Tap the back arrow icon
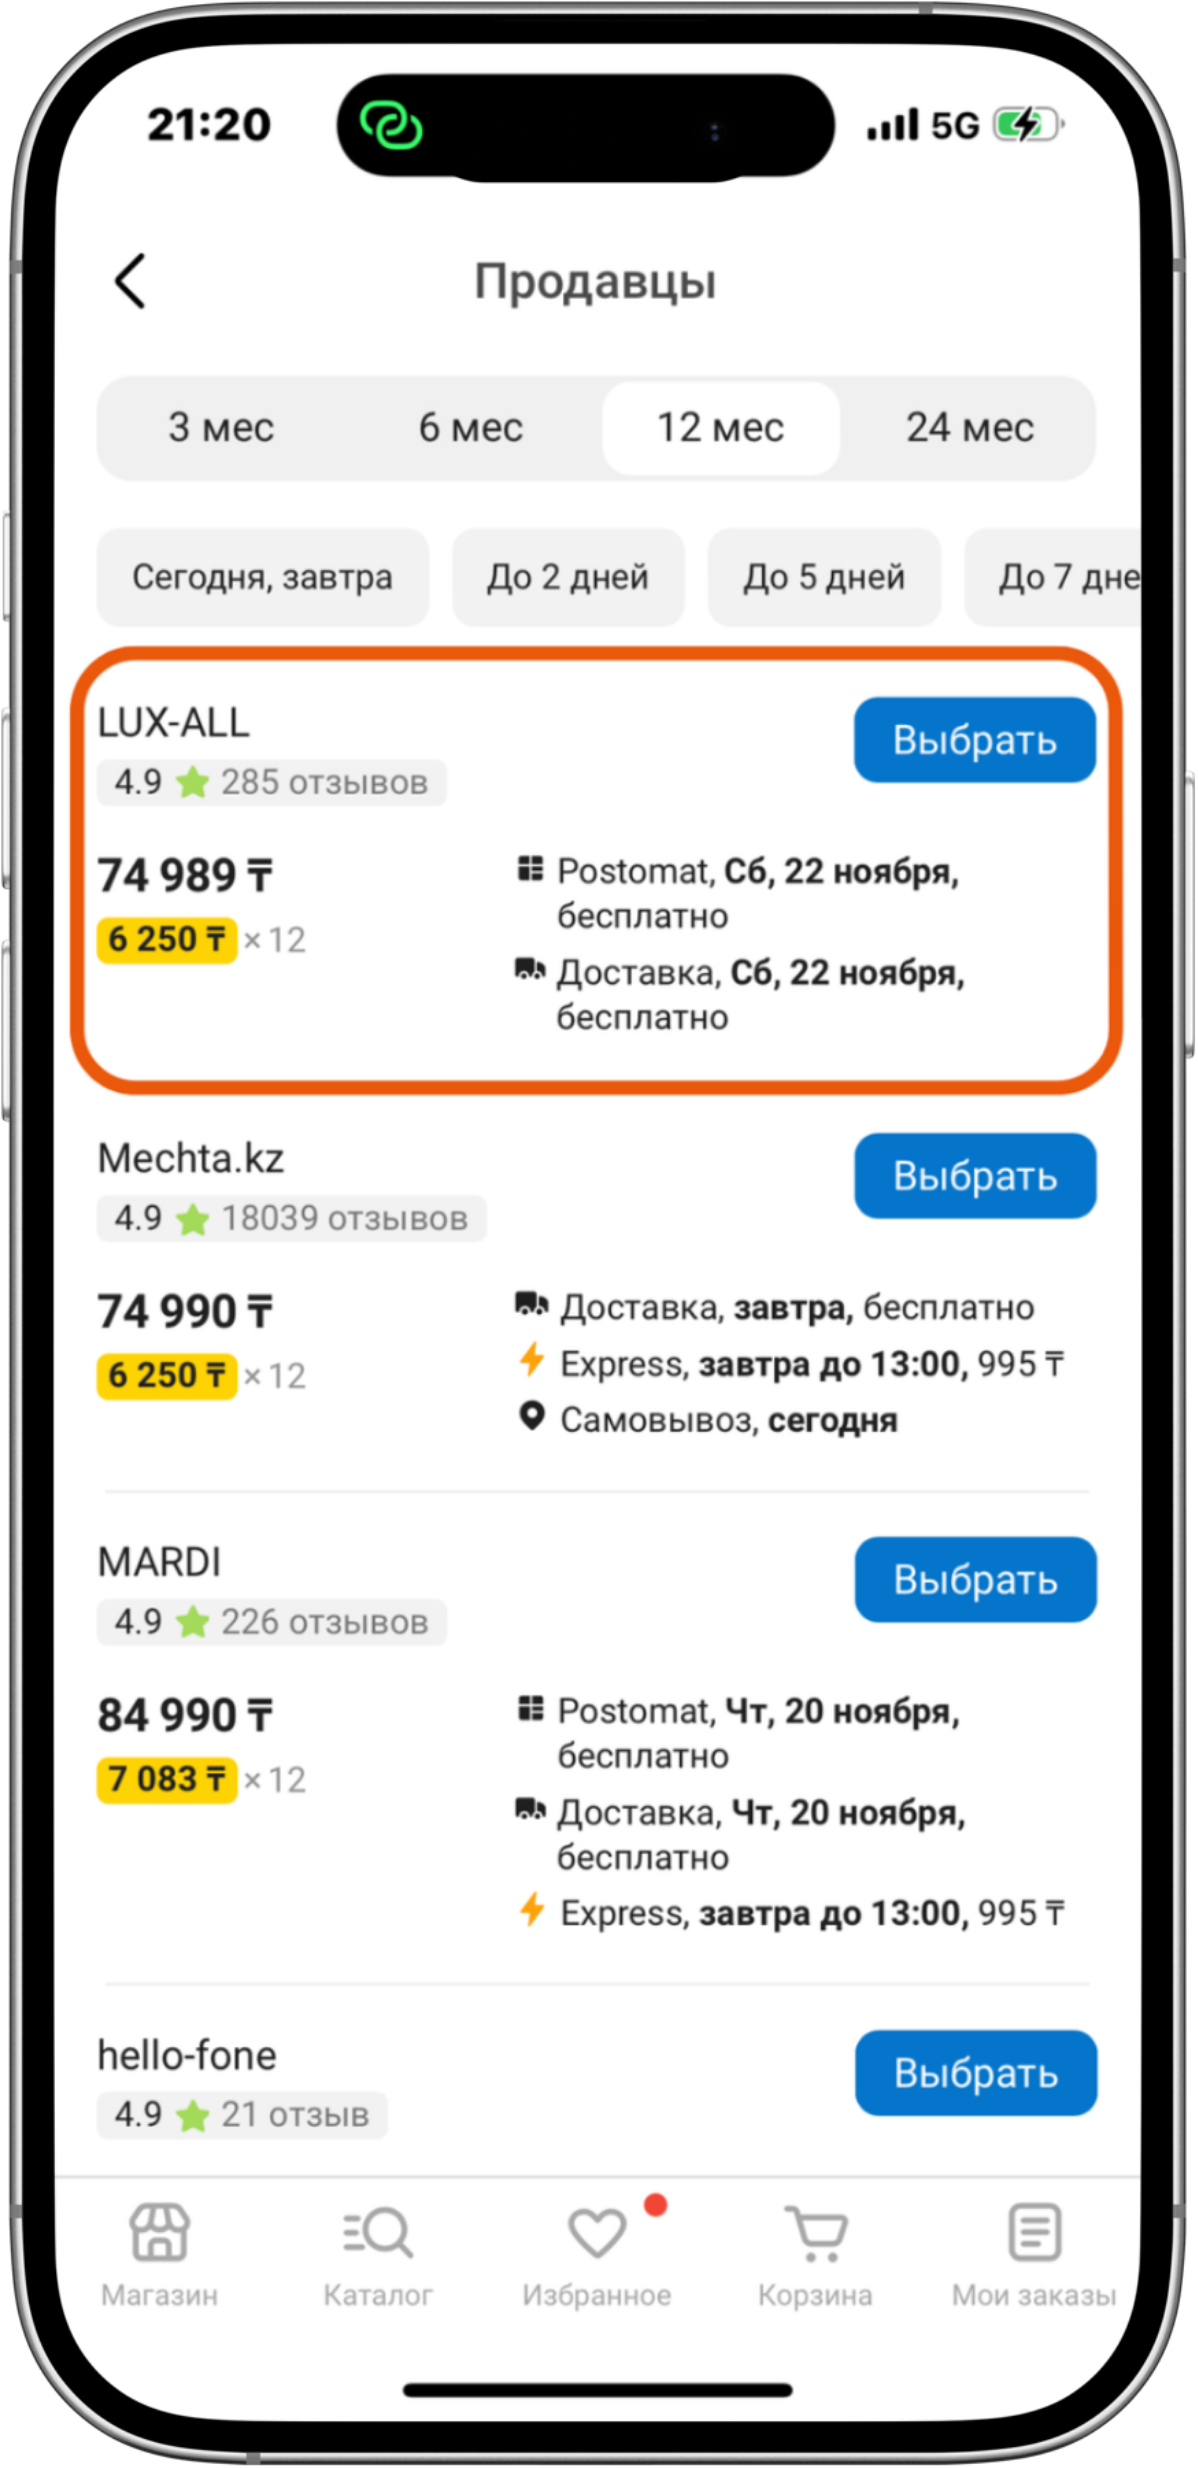This screenshot has height=2468, width=1198. pos(131,281)
